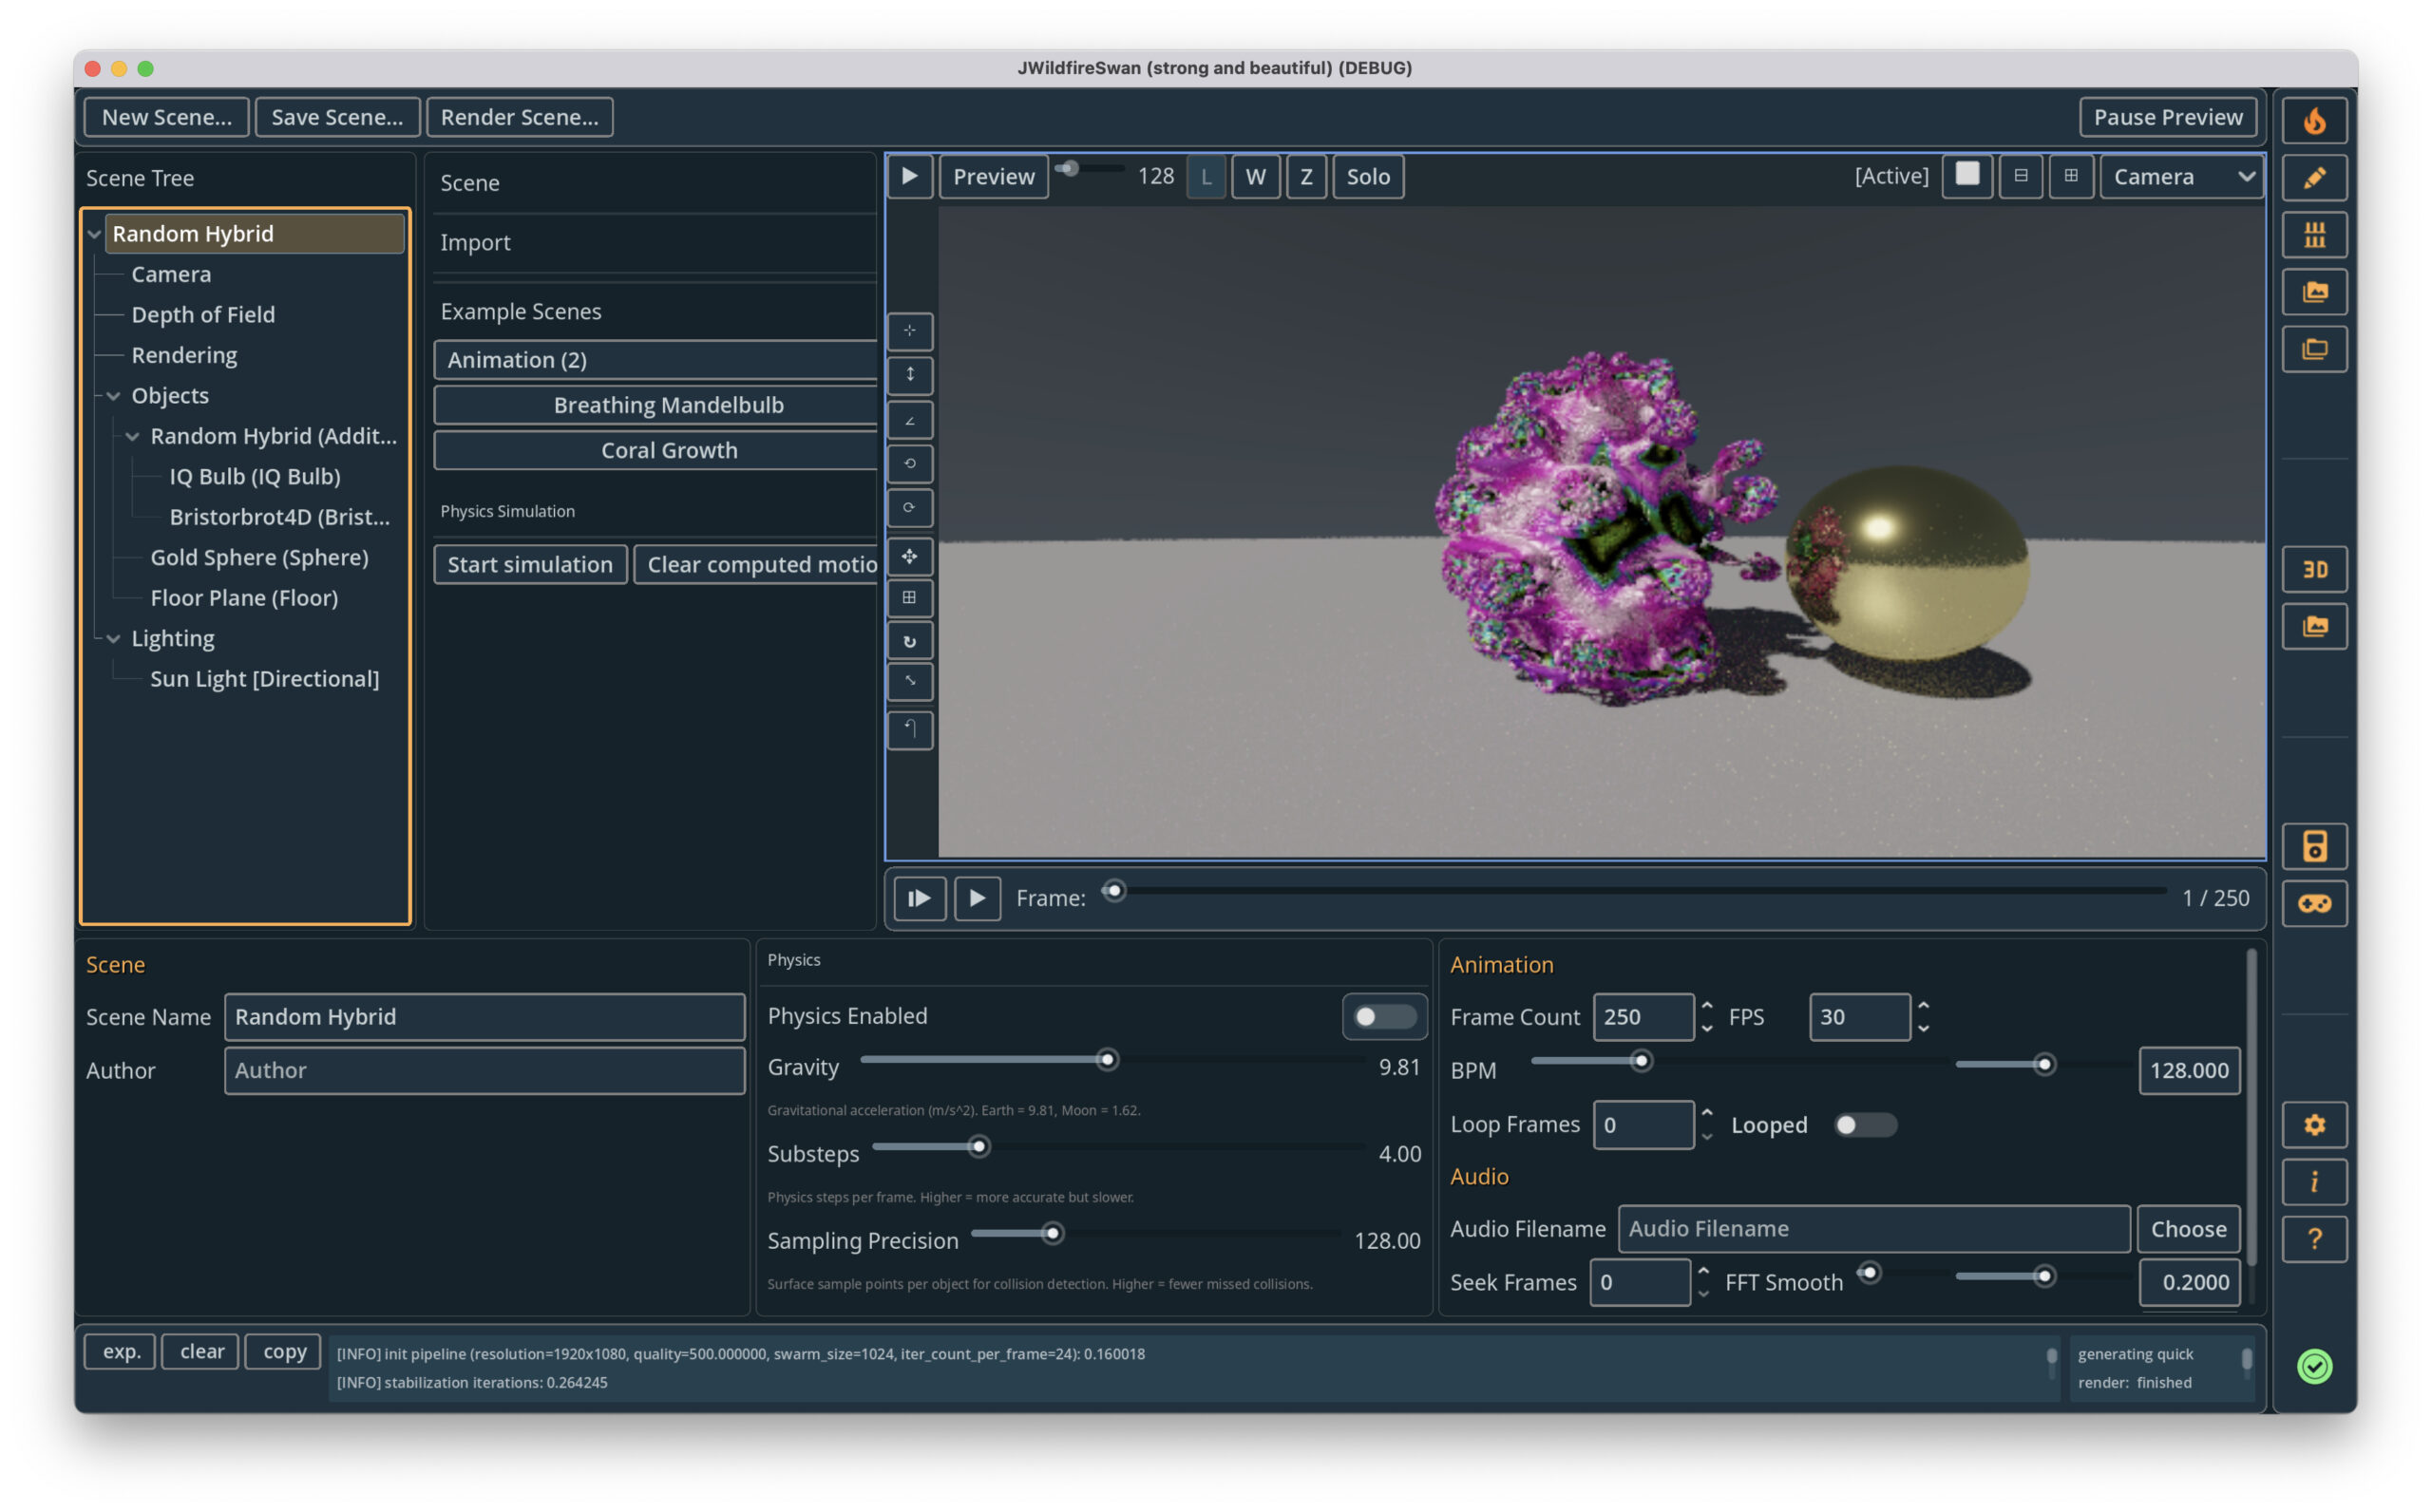The height and width of the screenshot is (1512, 2432).
Task: Click the green checkmark status icon
Action: click(2313, 1366)
